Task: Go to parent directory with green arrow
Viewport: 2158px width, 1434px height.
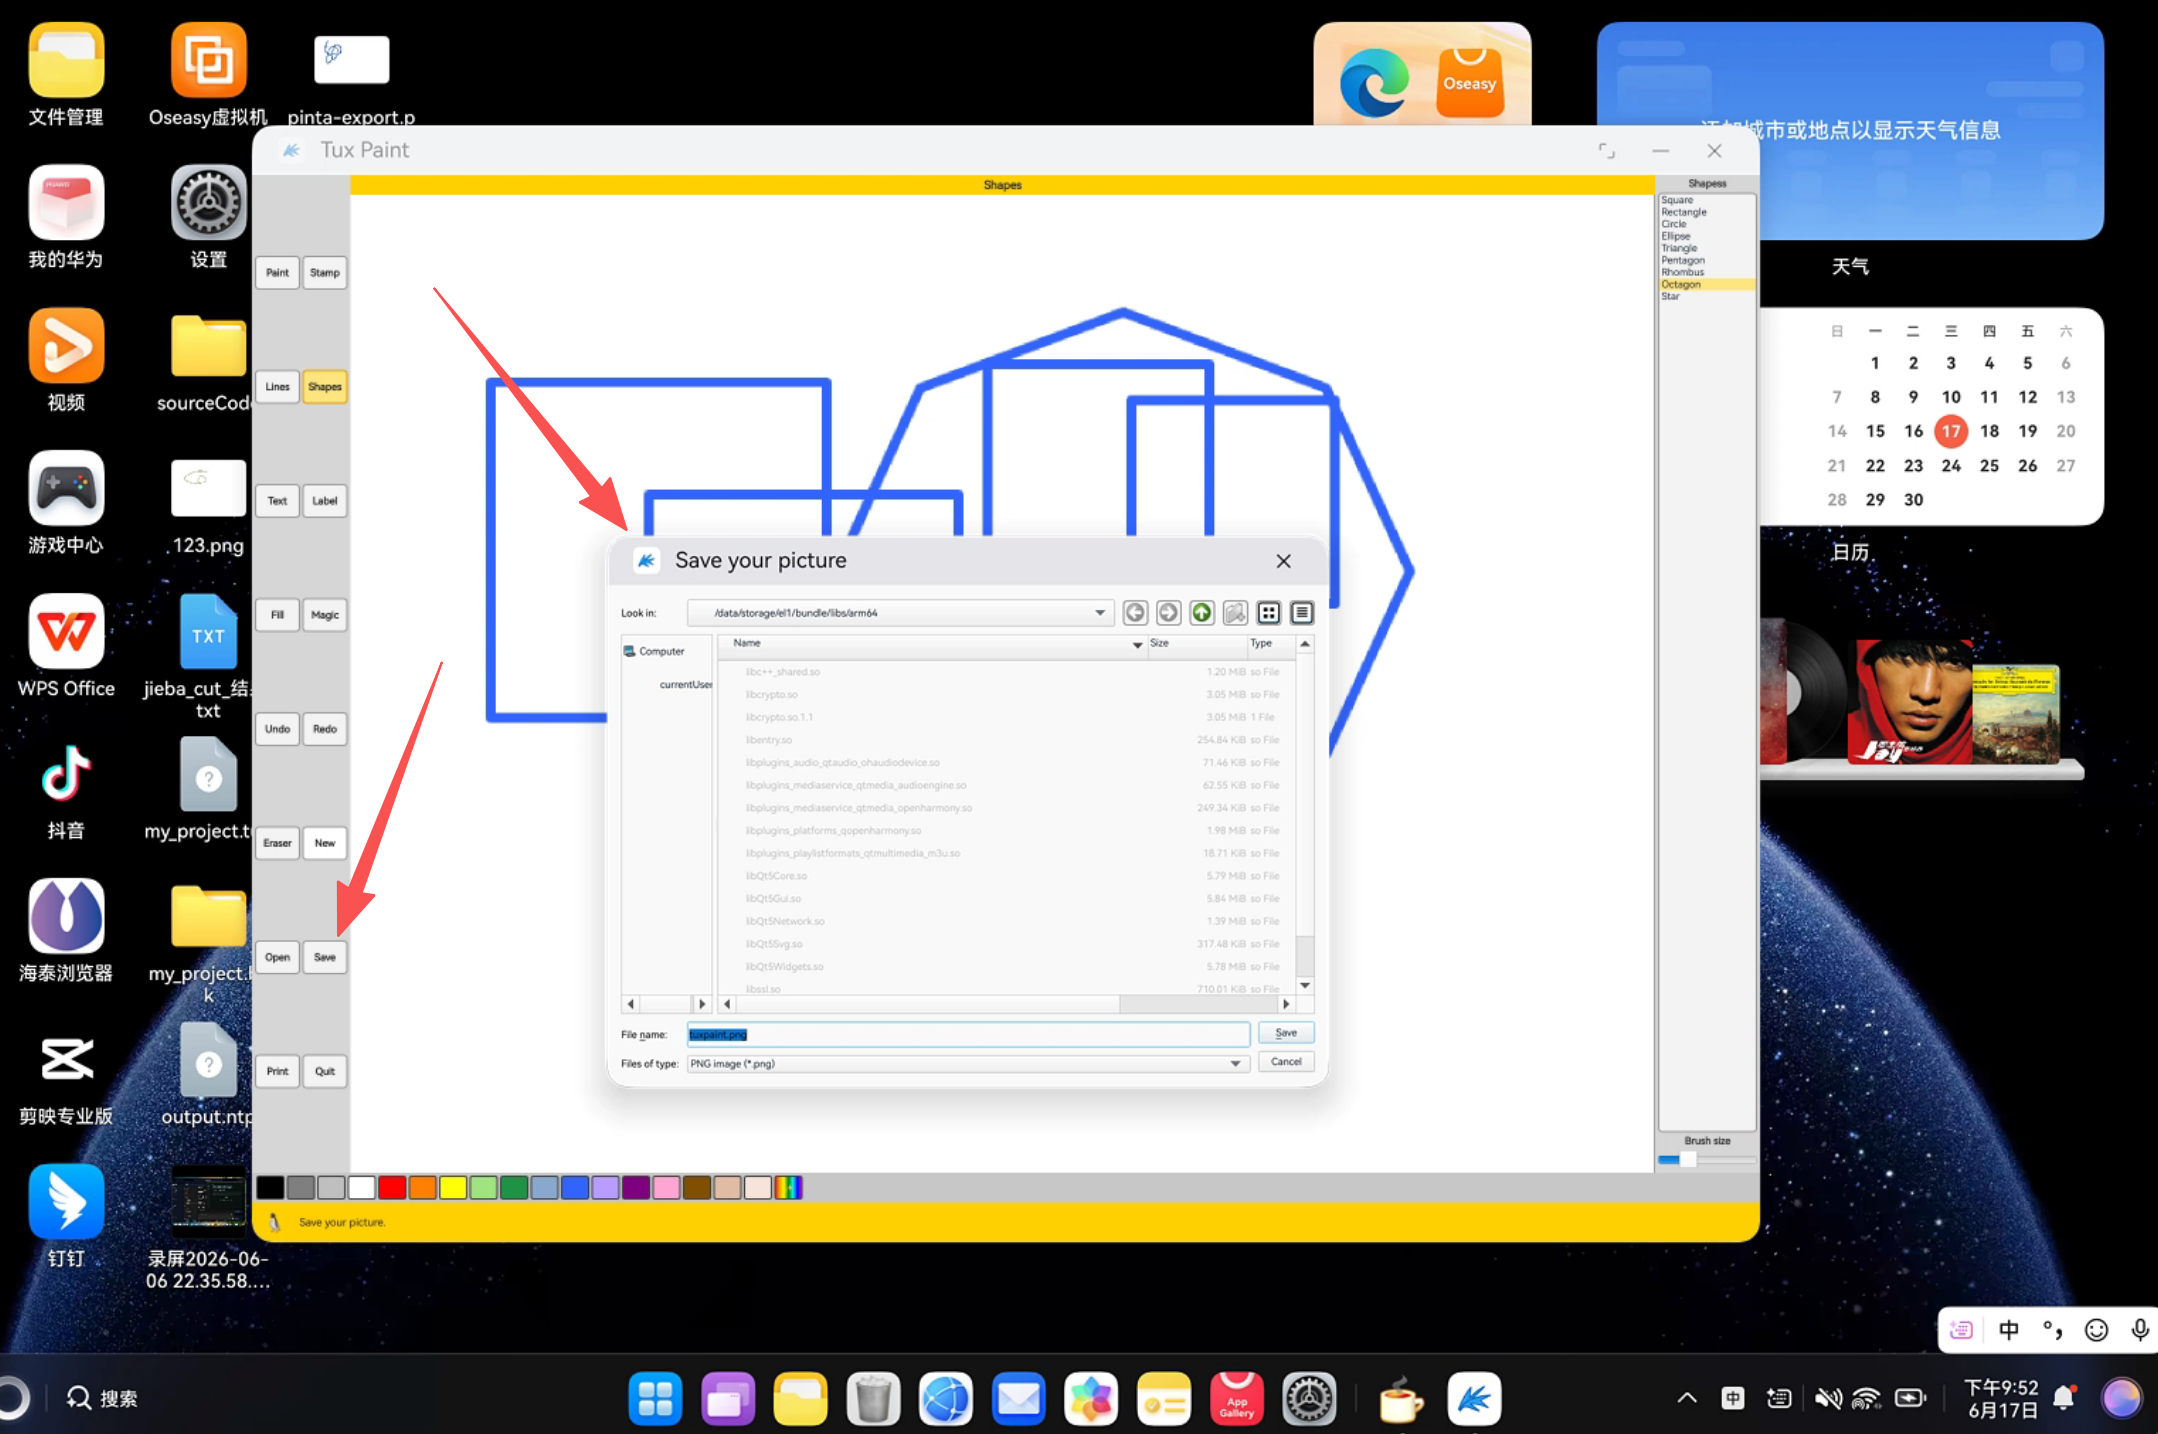Action: point(1202,613)
